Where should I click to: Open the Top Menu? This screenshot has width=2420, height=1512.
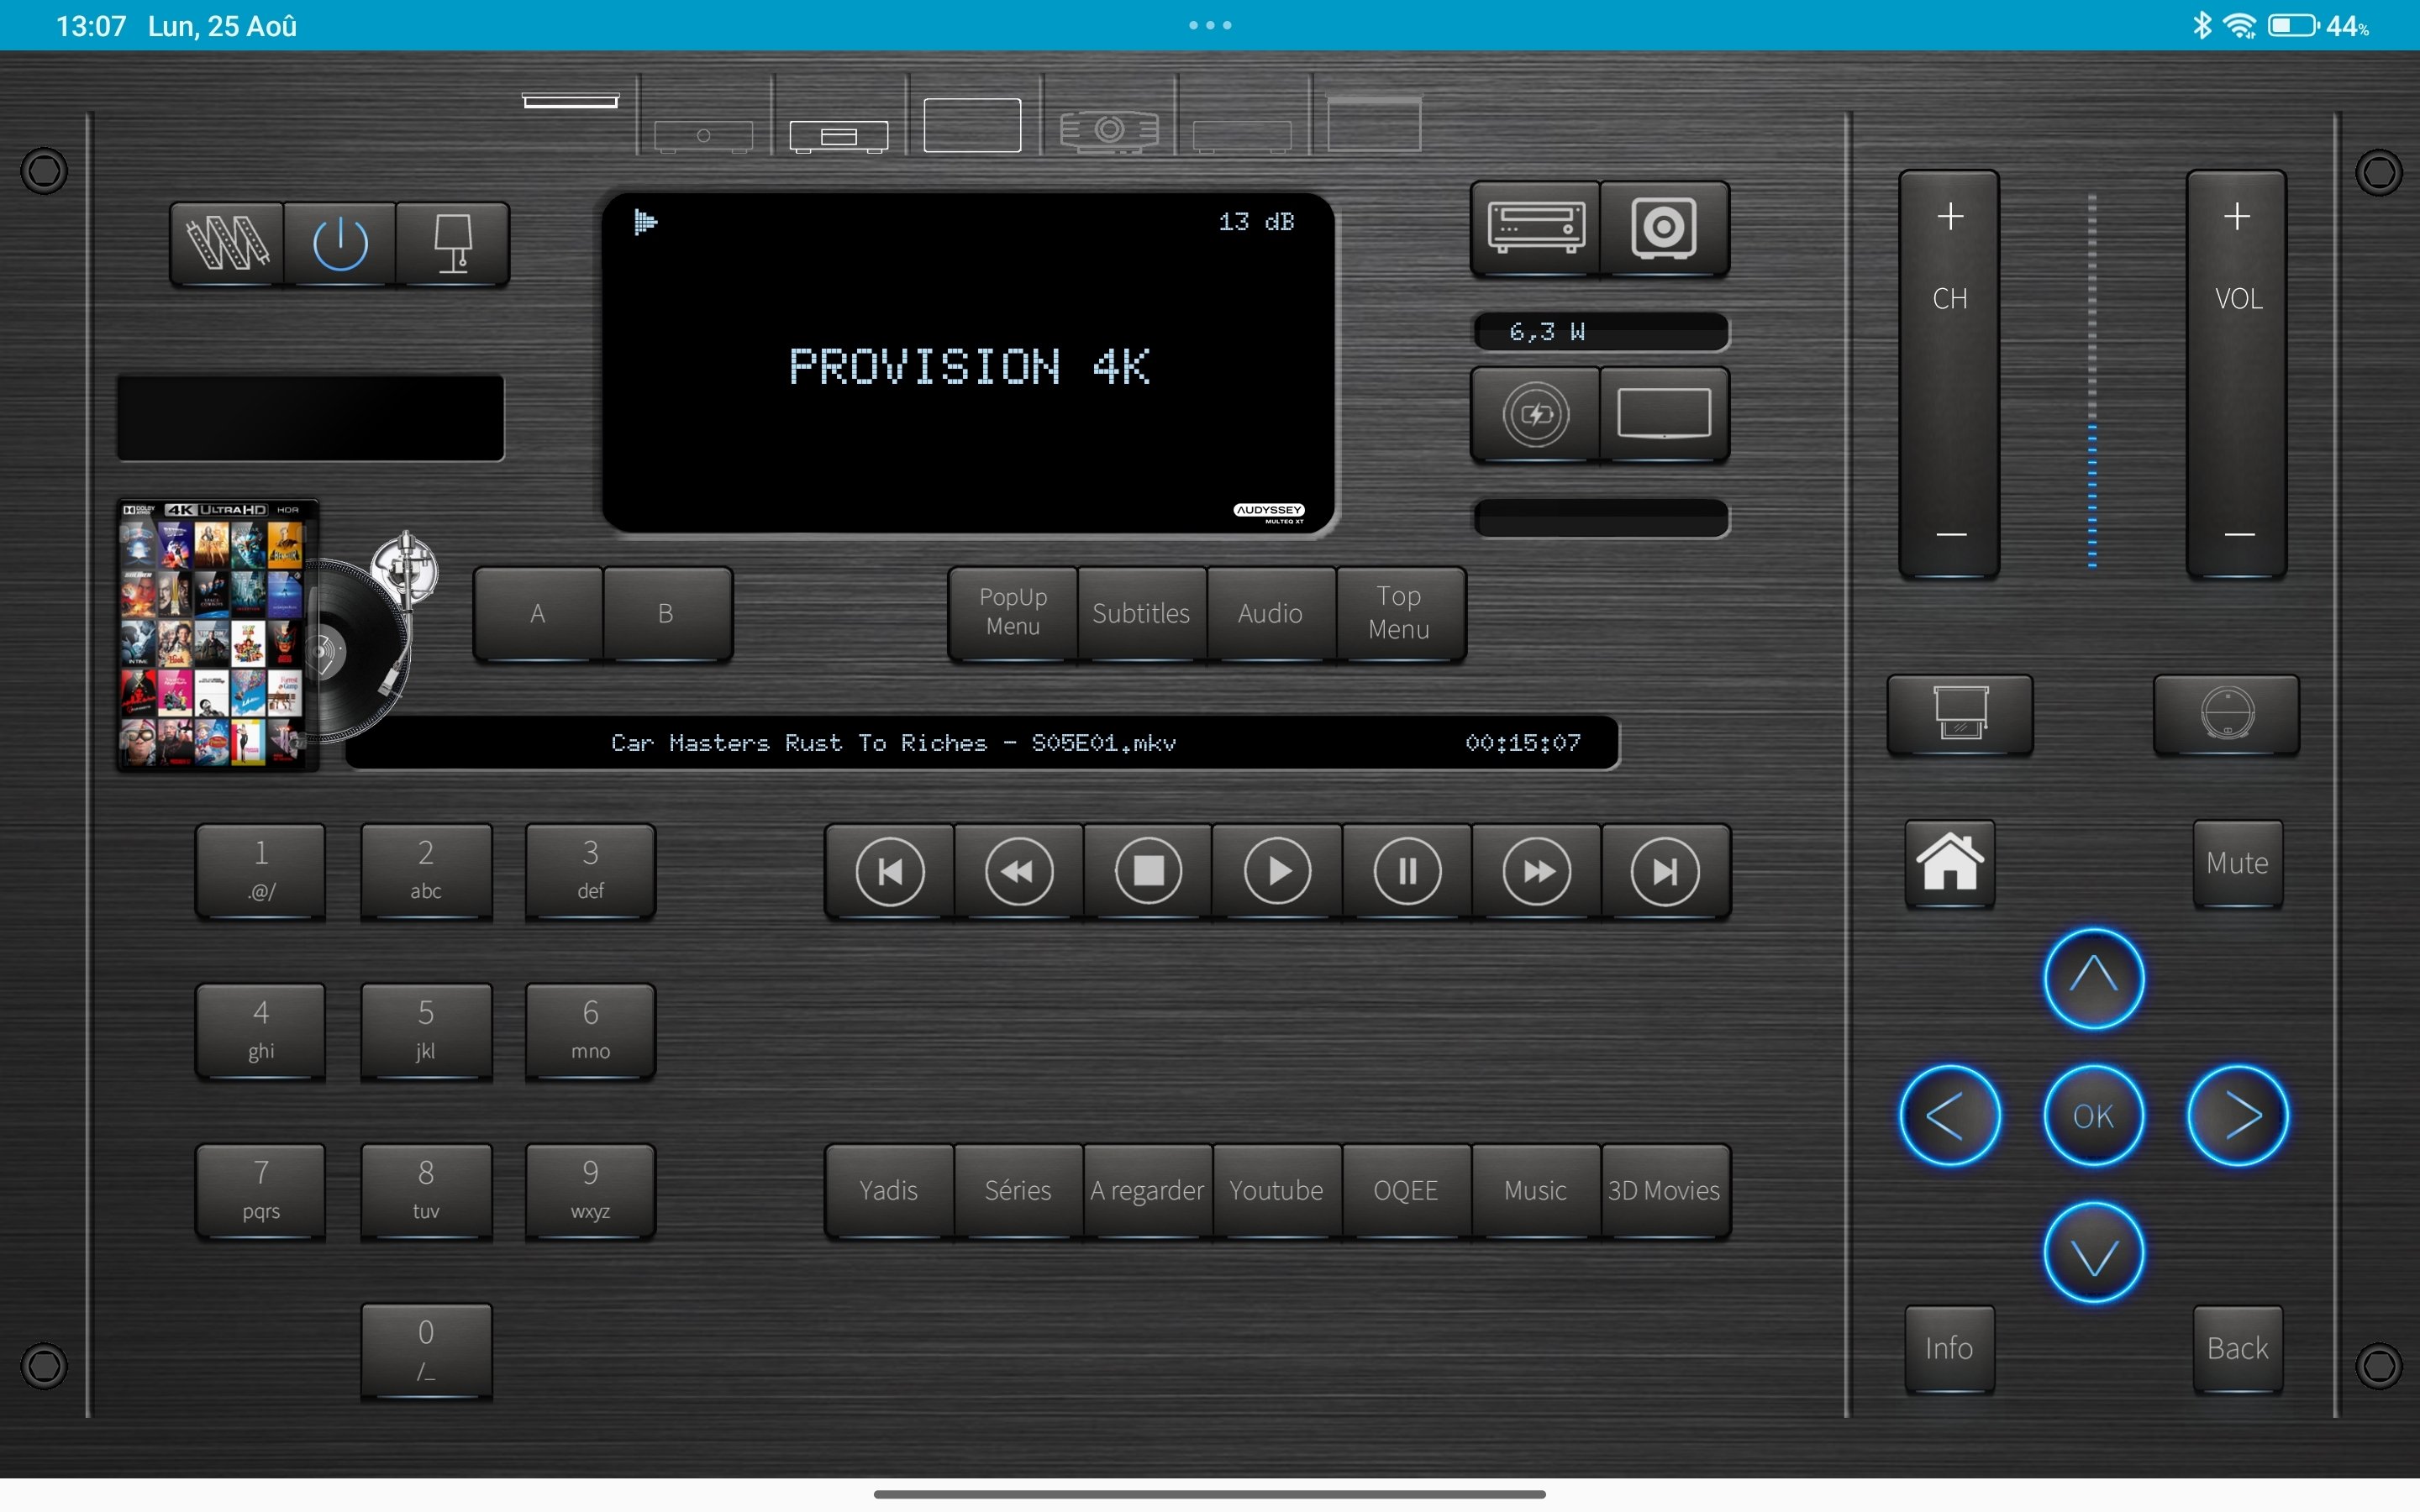pos(1399,612)
